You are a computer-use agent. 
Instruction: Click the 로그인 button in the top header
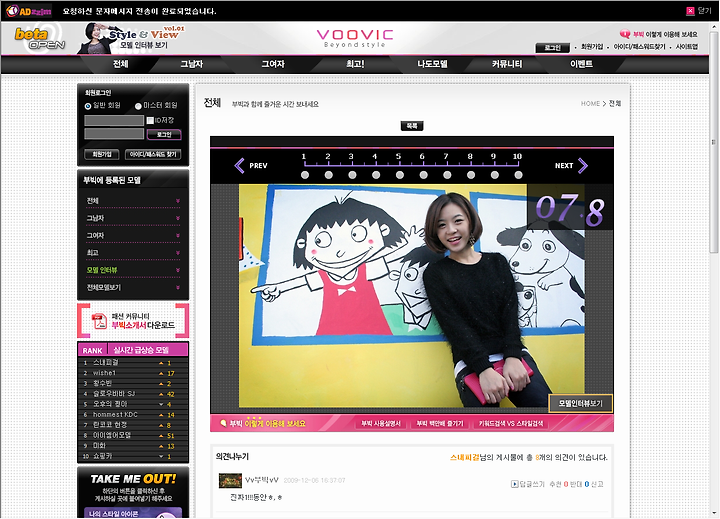552,48
